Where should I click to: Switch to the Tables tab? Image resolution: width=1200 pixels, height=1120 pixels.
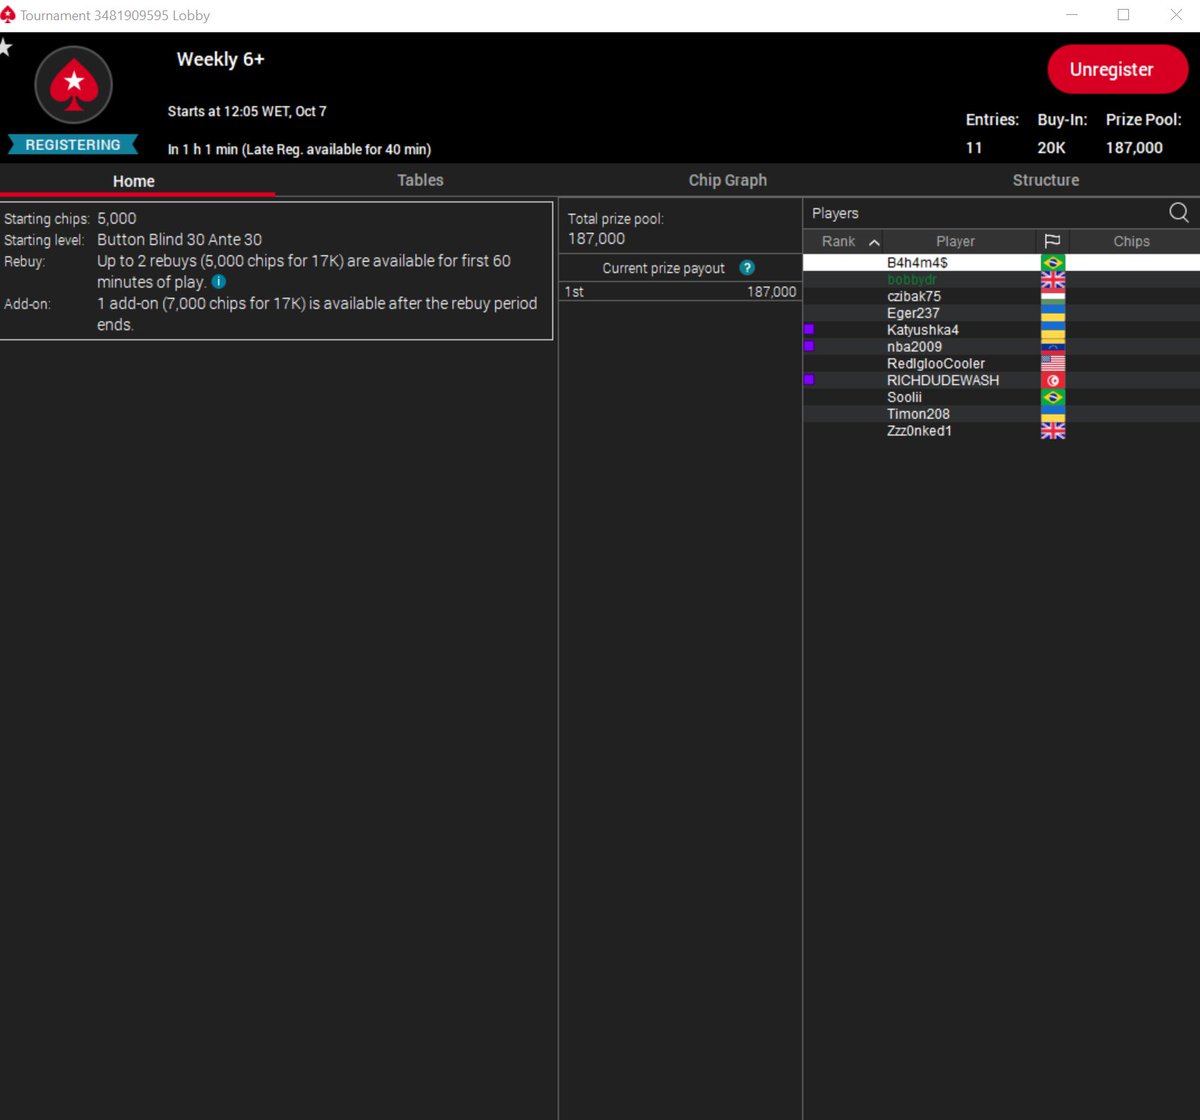click(420, 180)
